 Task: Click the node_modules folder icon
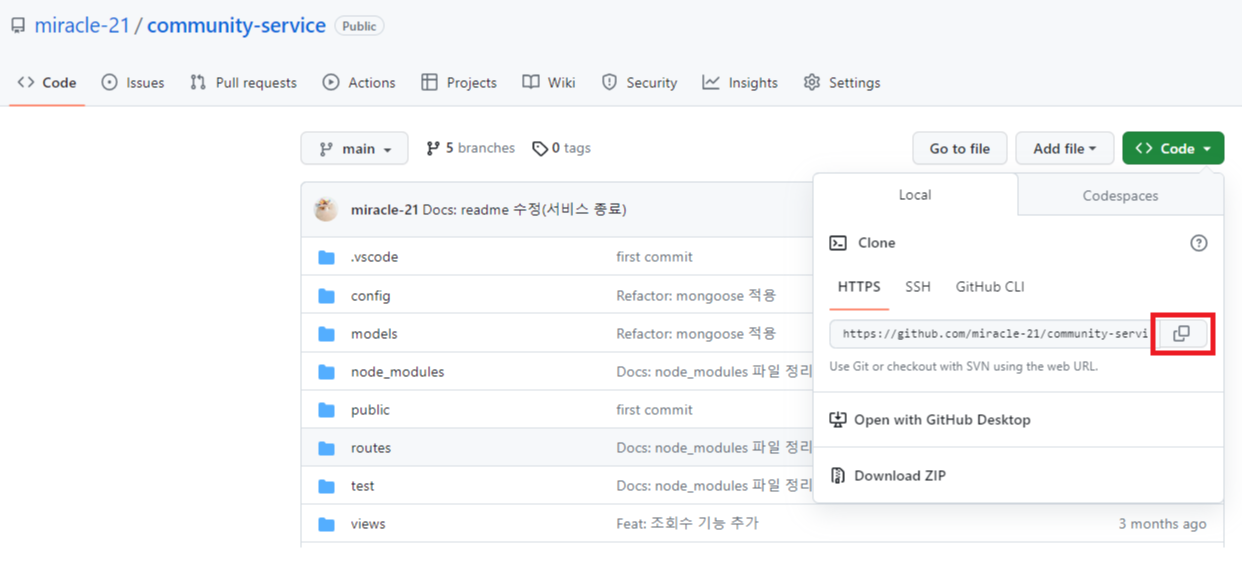coord(326,371)
